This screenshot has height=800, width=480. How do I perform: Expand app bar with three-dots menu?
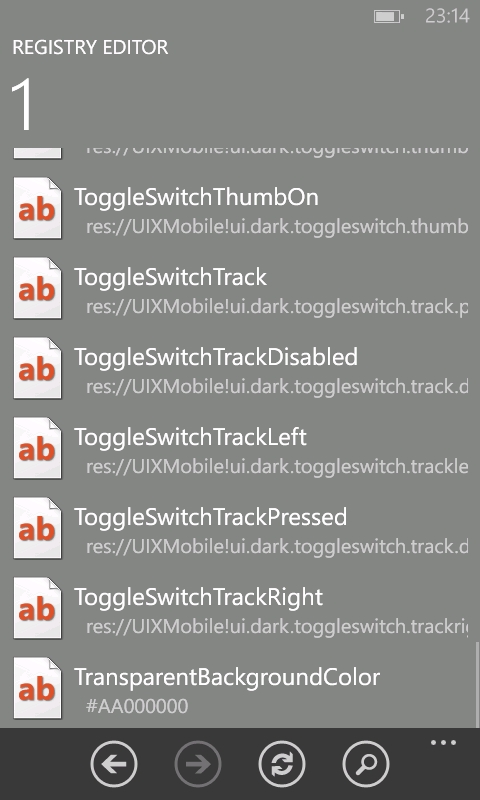click(443, 743)
